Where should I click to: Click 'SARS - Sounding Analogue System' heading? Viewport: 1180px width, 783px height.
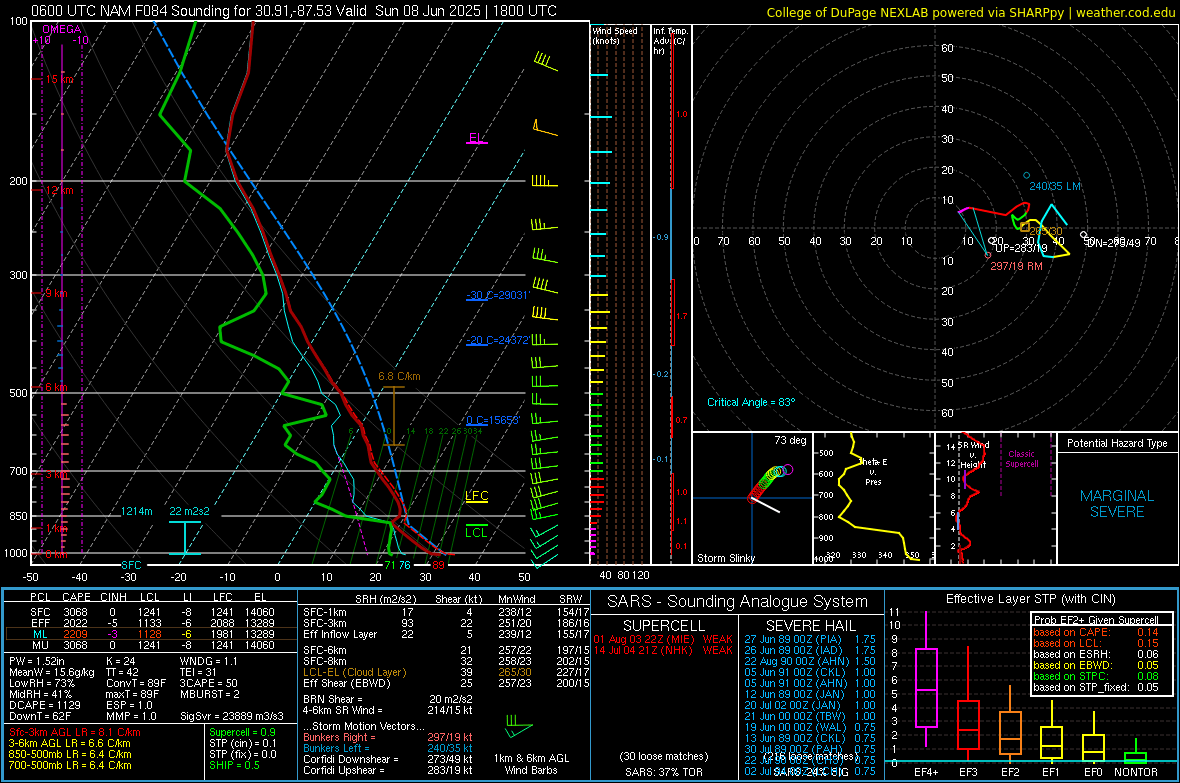[738, 602]
